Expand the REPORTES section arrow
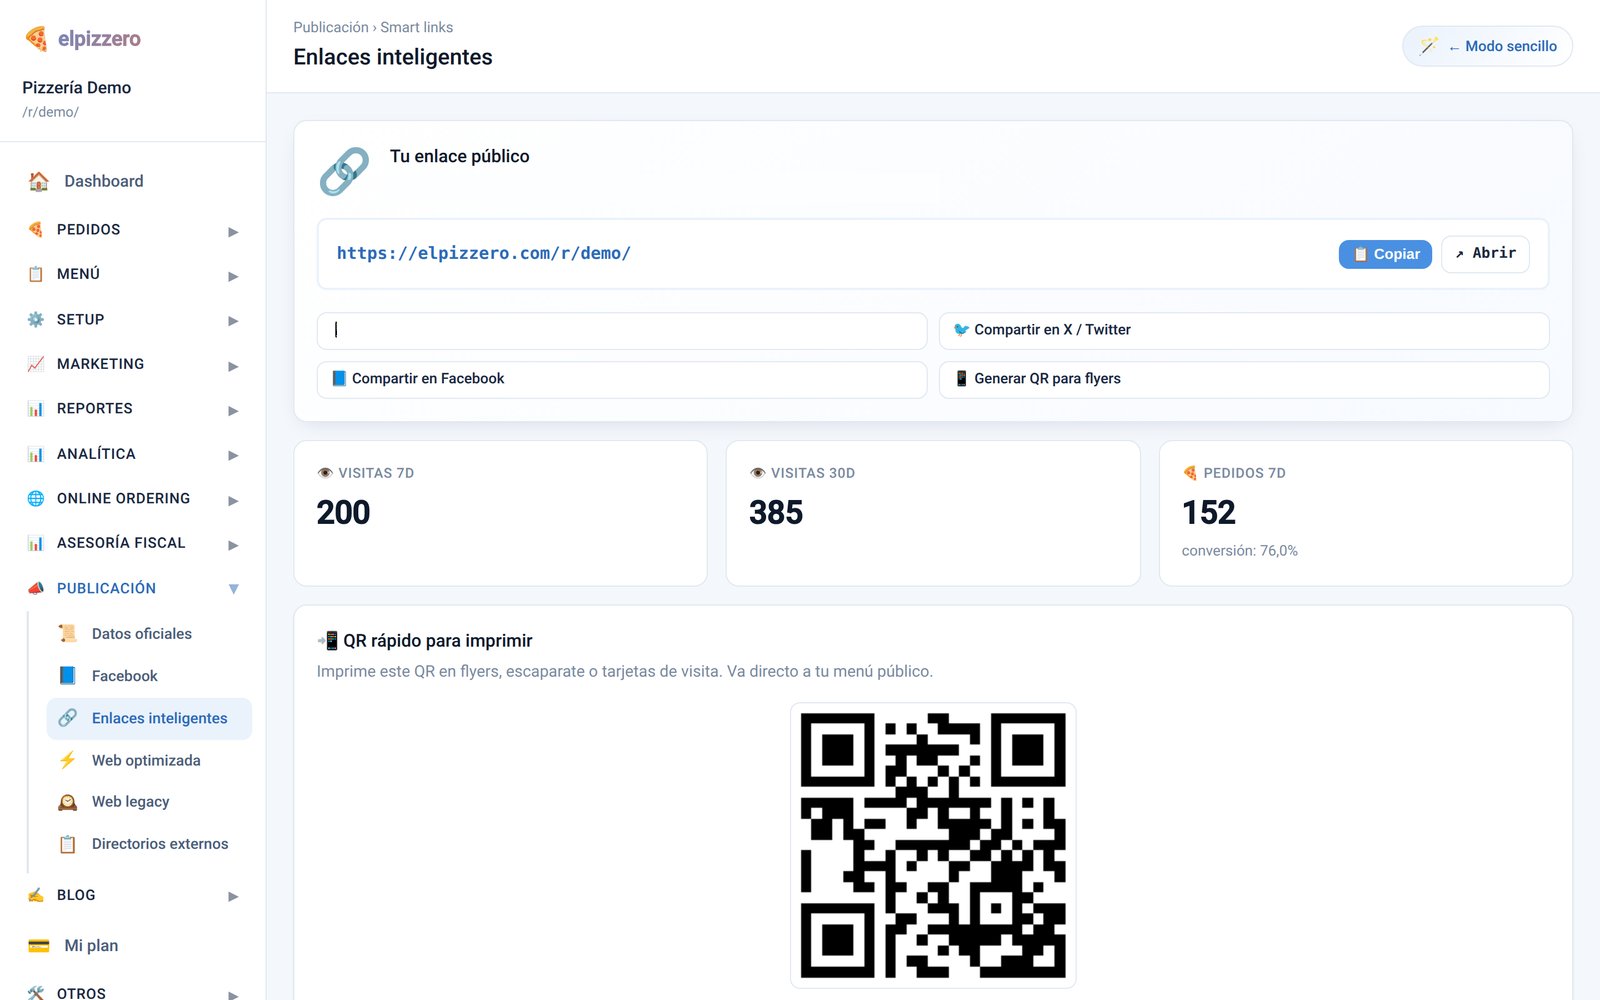Screen dimensions: 1600x1000 233,411
